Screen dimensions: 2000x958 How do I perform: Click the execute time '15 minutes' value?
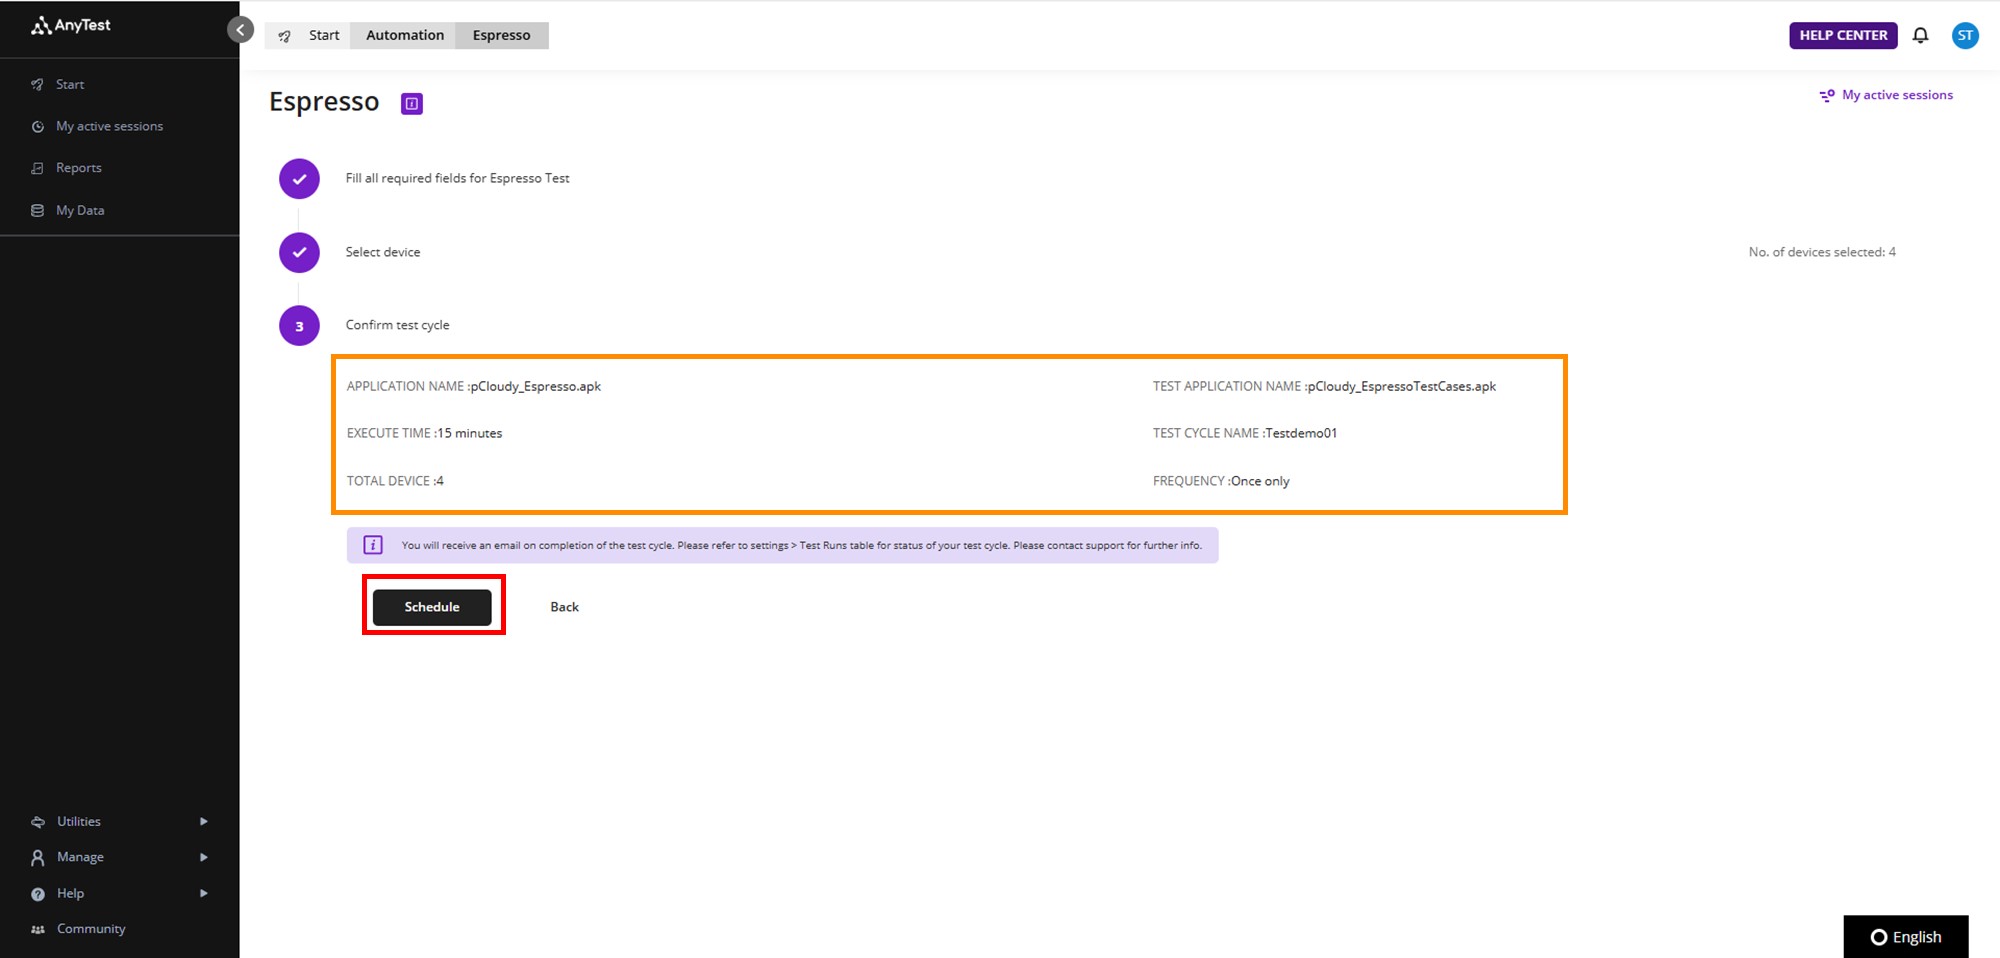coord(470,433)
